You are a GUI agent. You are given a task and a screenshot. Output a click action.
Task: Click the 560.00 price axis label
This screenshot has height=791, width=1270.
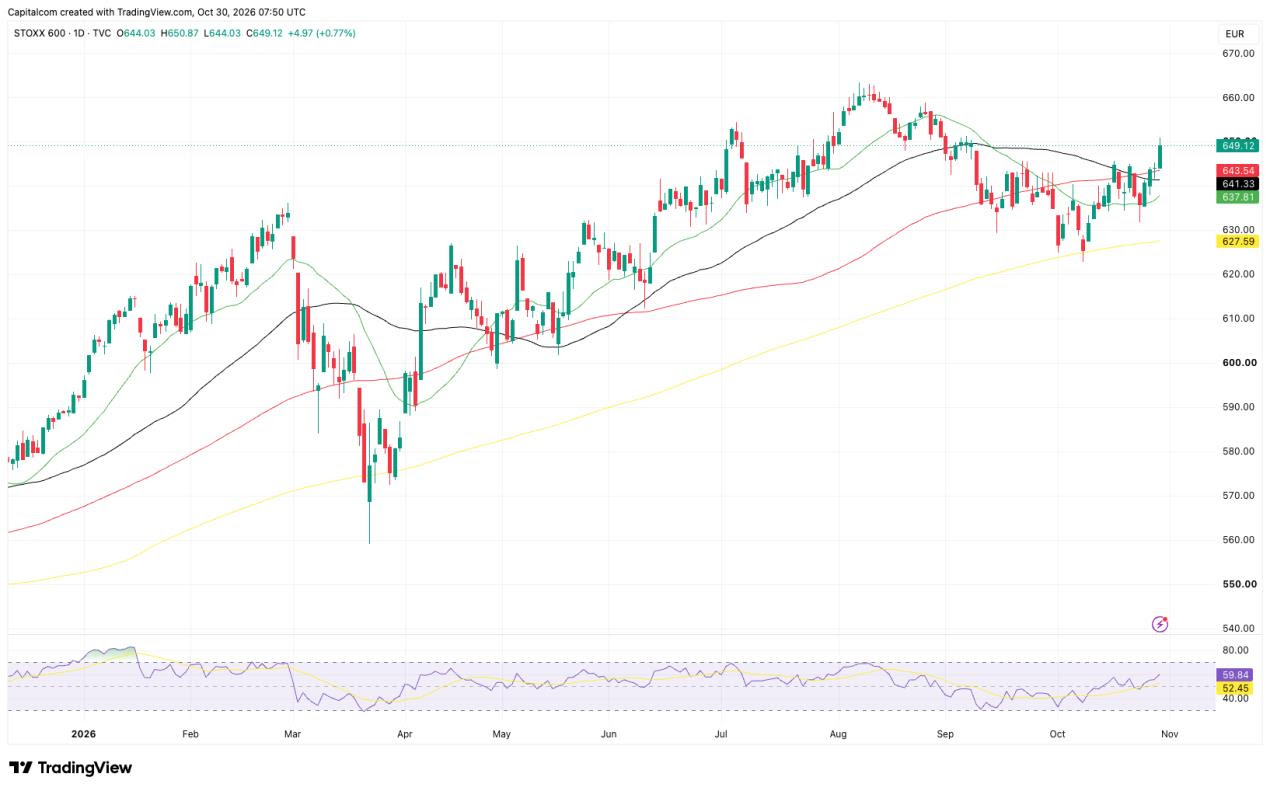tap(1238, 540)
